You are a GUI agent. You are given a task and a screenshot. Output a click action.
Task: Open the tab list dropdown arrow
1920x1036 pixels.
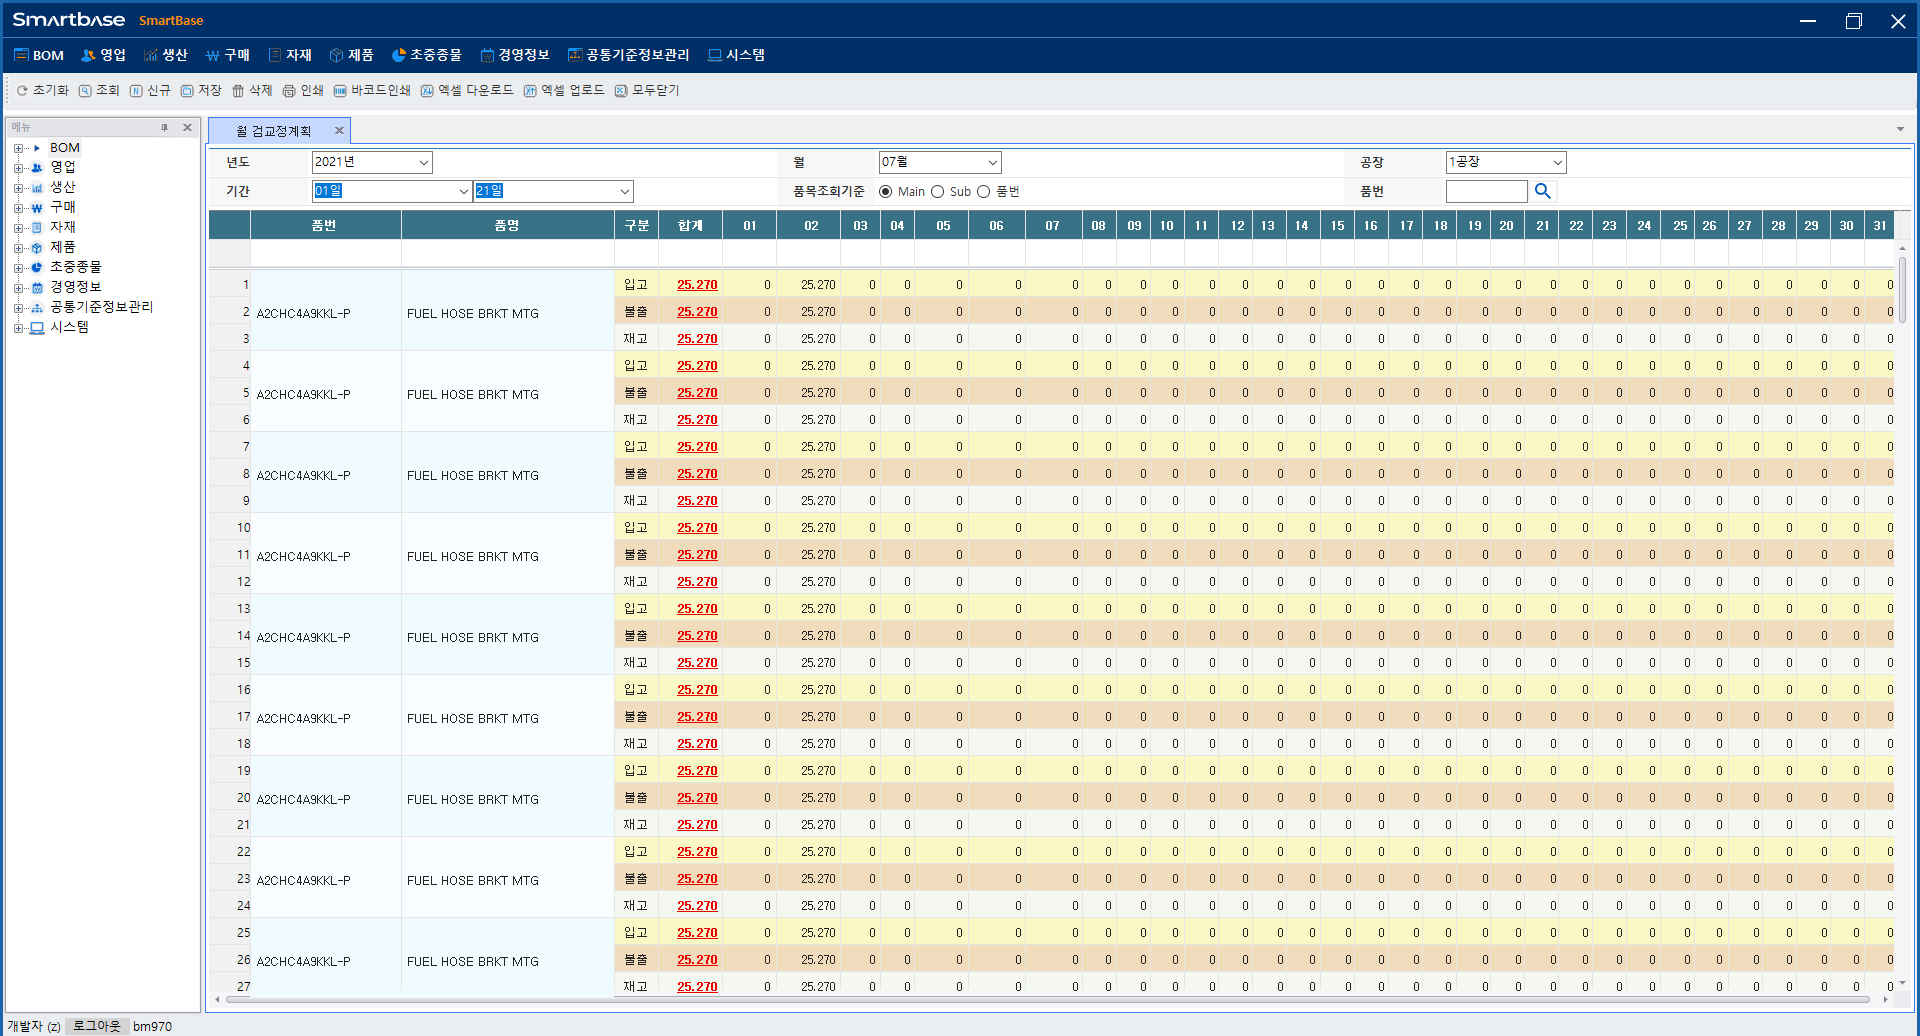coord(1900,129)
